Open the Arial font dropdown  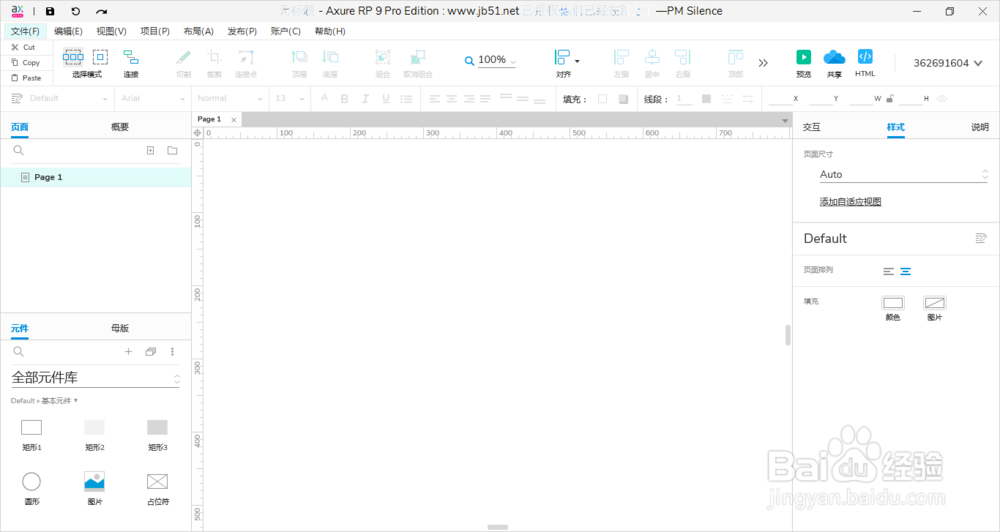click(x=152, y=98)
